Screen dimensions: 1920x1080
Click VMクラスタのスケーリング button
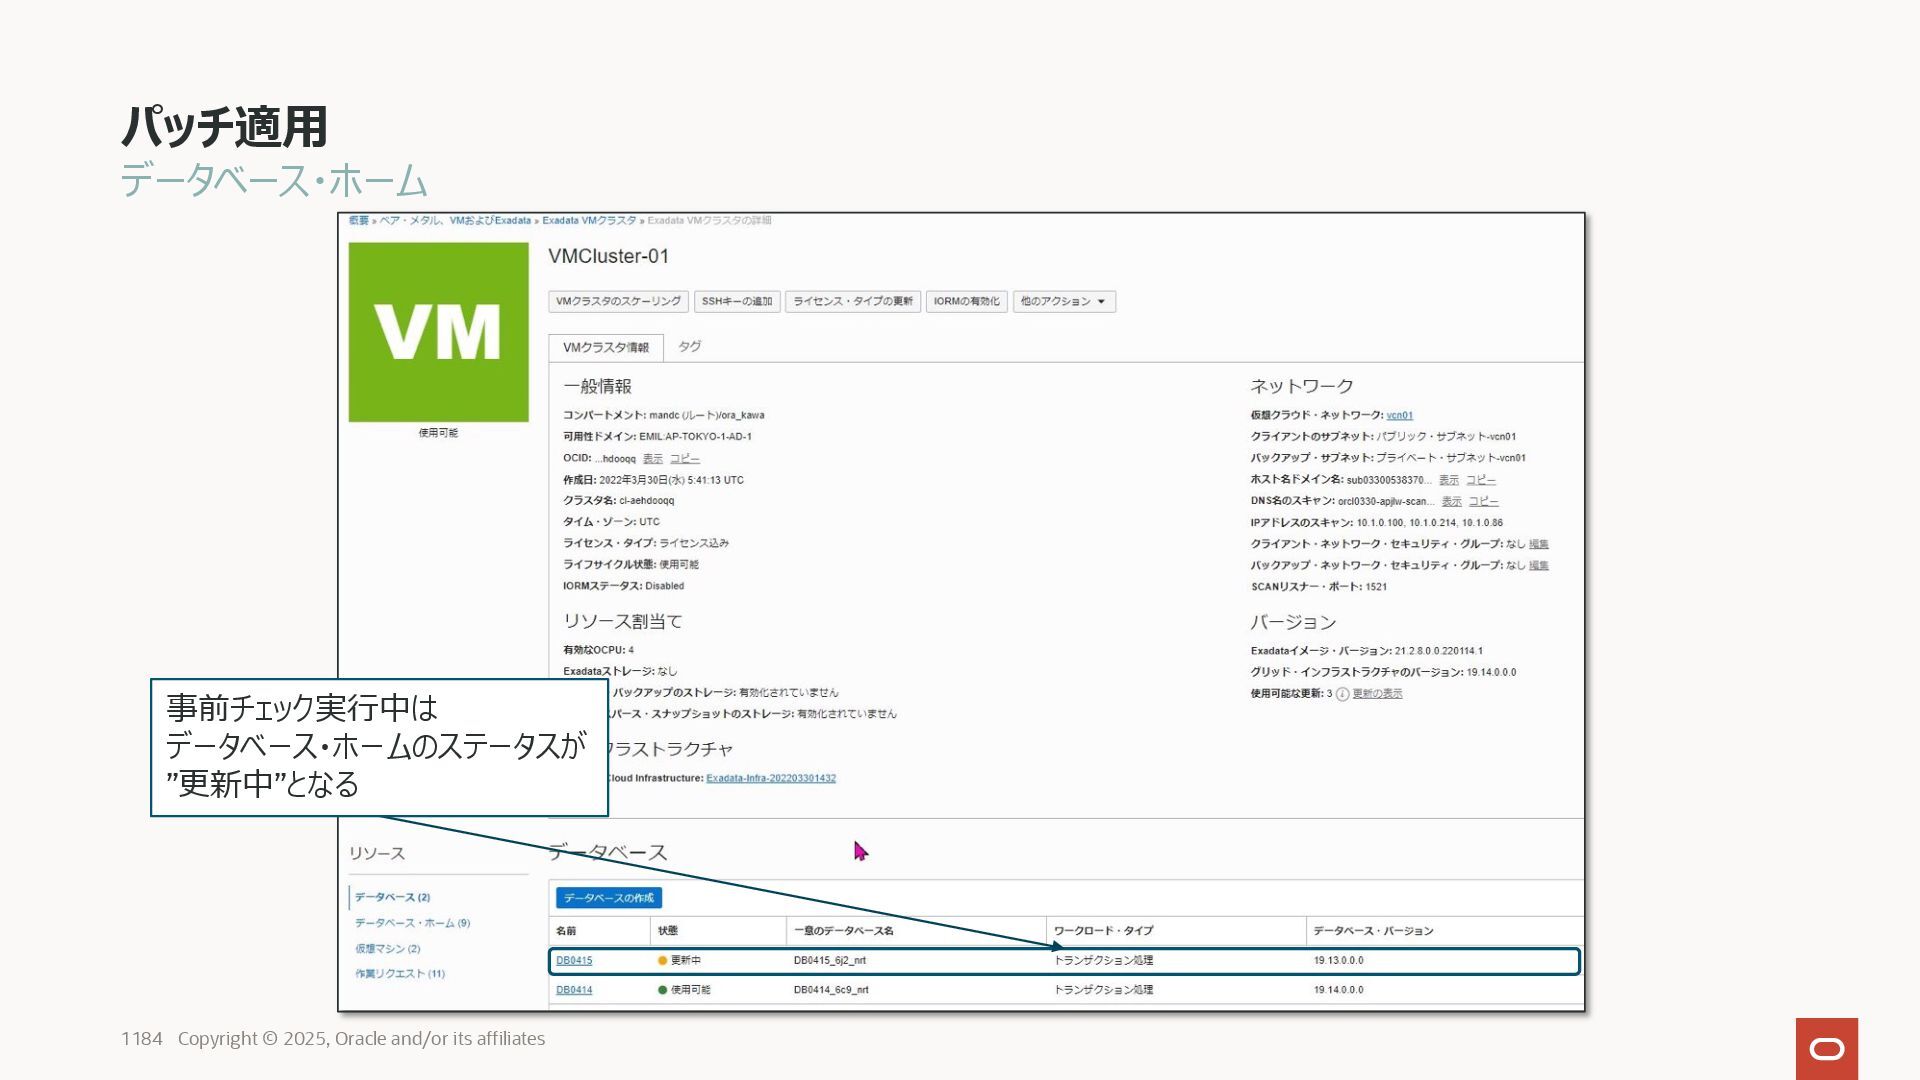pos(617,301)
